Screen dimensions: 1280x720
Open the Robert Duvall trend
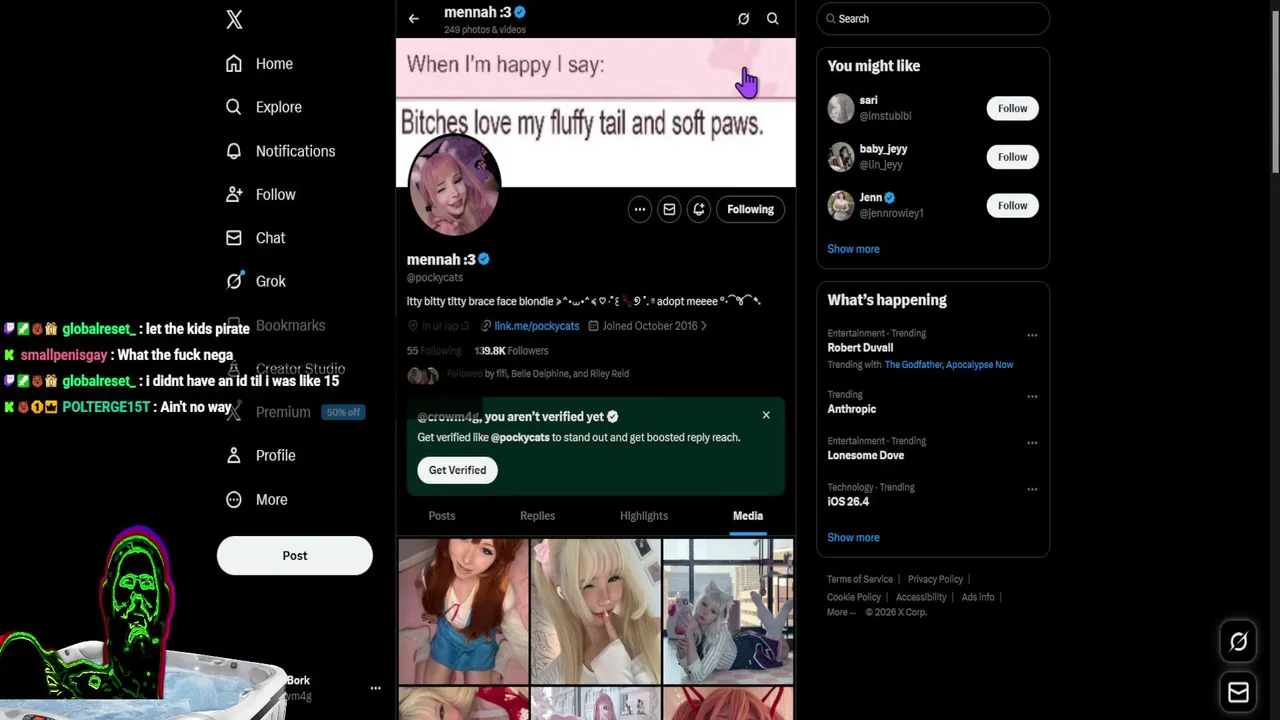coord(860,348)
